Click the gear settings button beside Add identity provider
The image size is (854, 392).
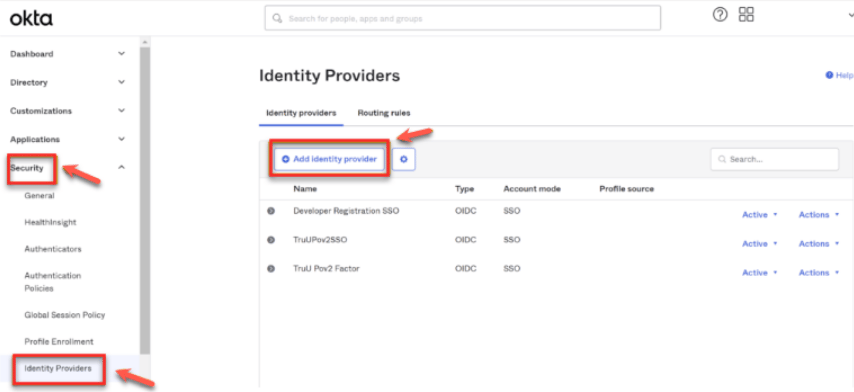pyautogui.click(x=404, y=160)
